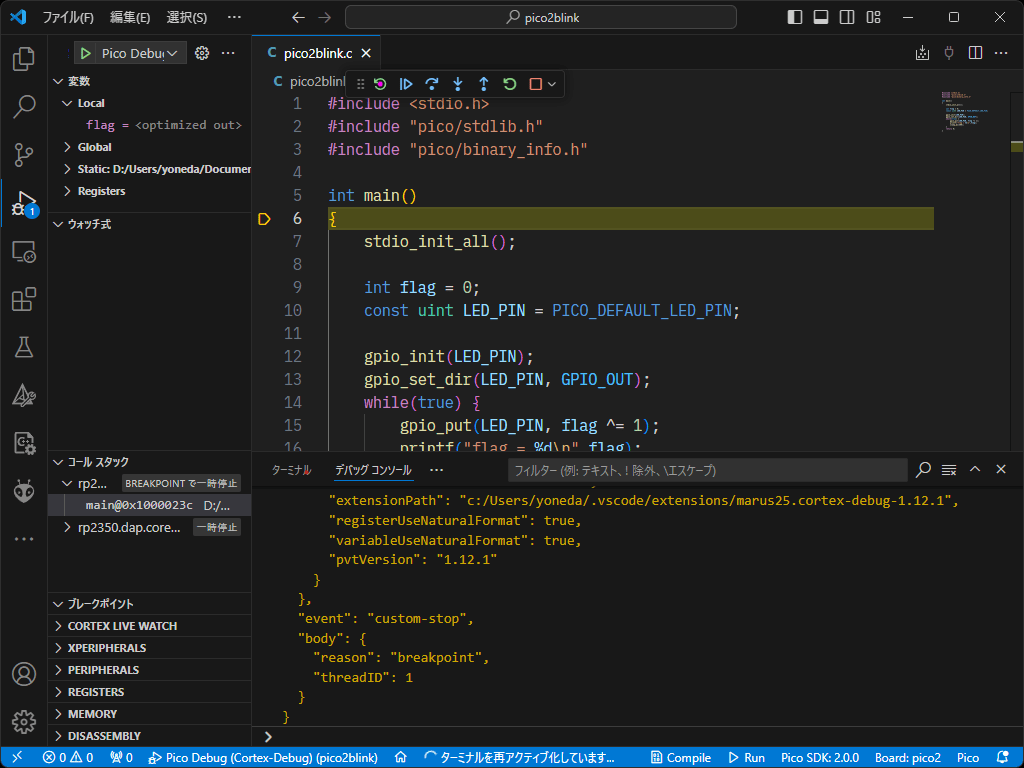1024x768 pixels.
Task: Restart the debug session
Action: 509,84
